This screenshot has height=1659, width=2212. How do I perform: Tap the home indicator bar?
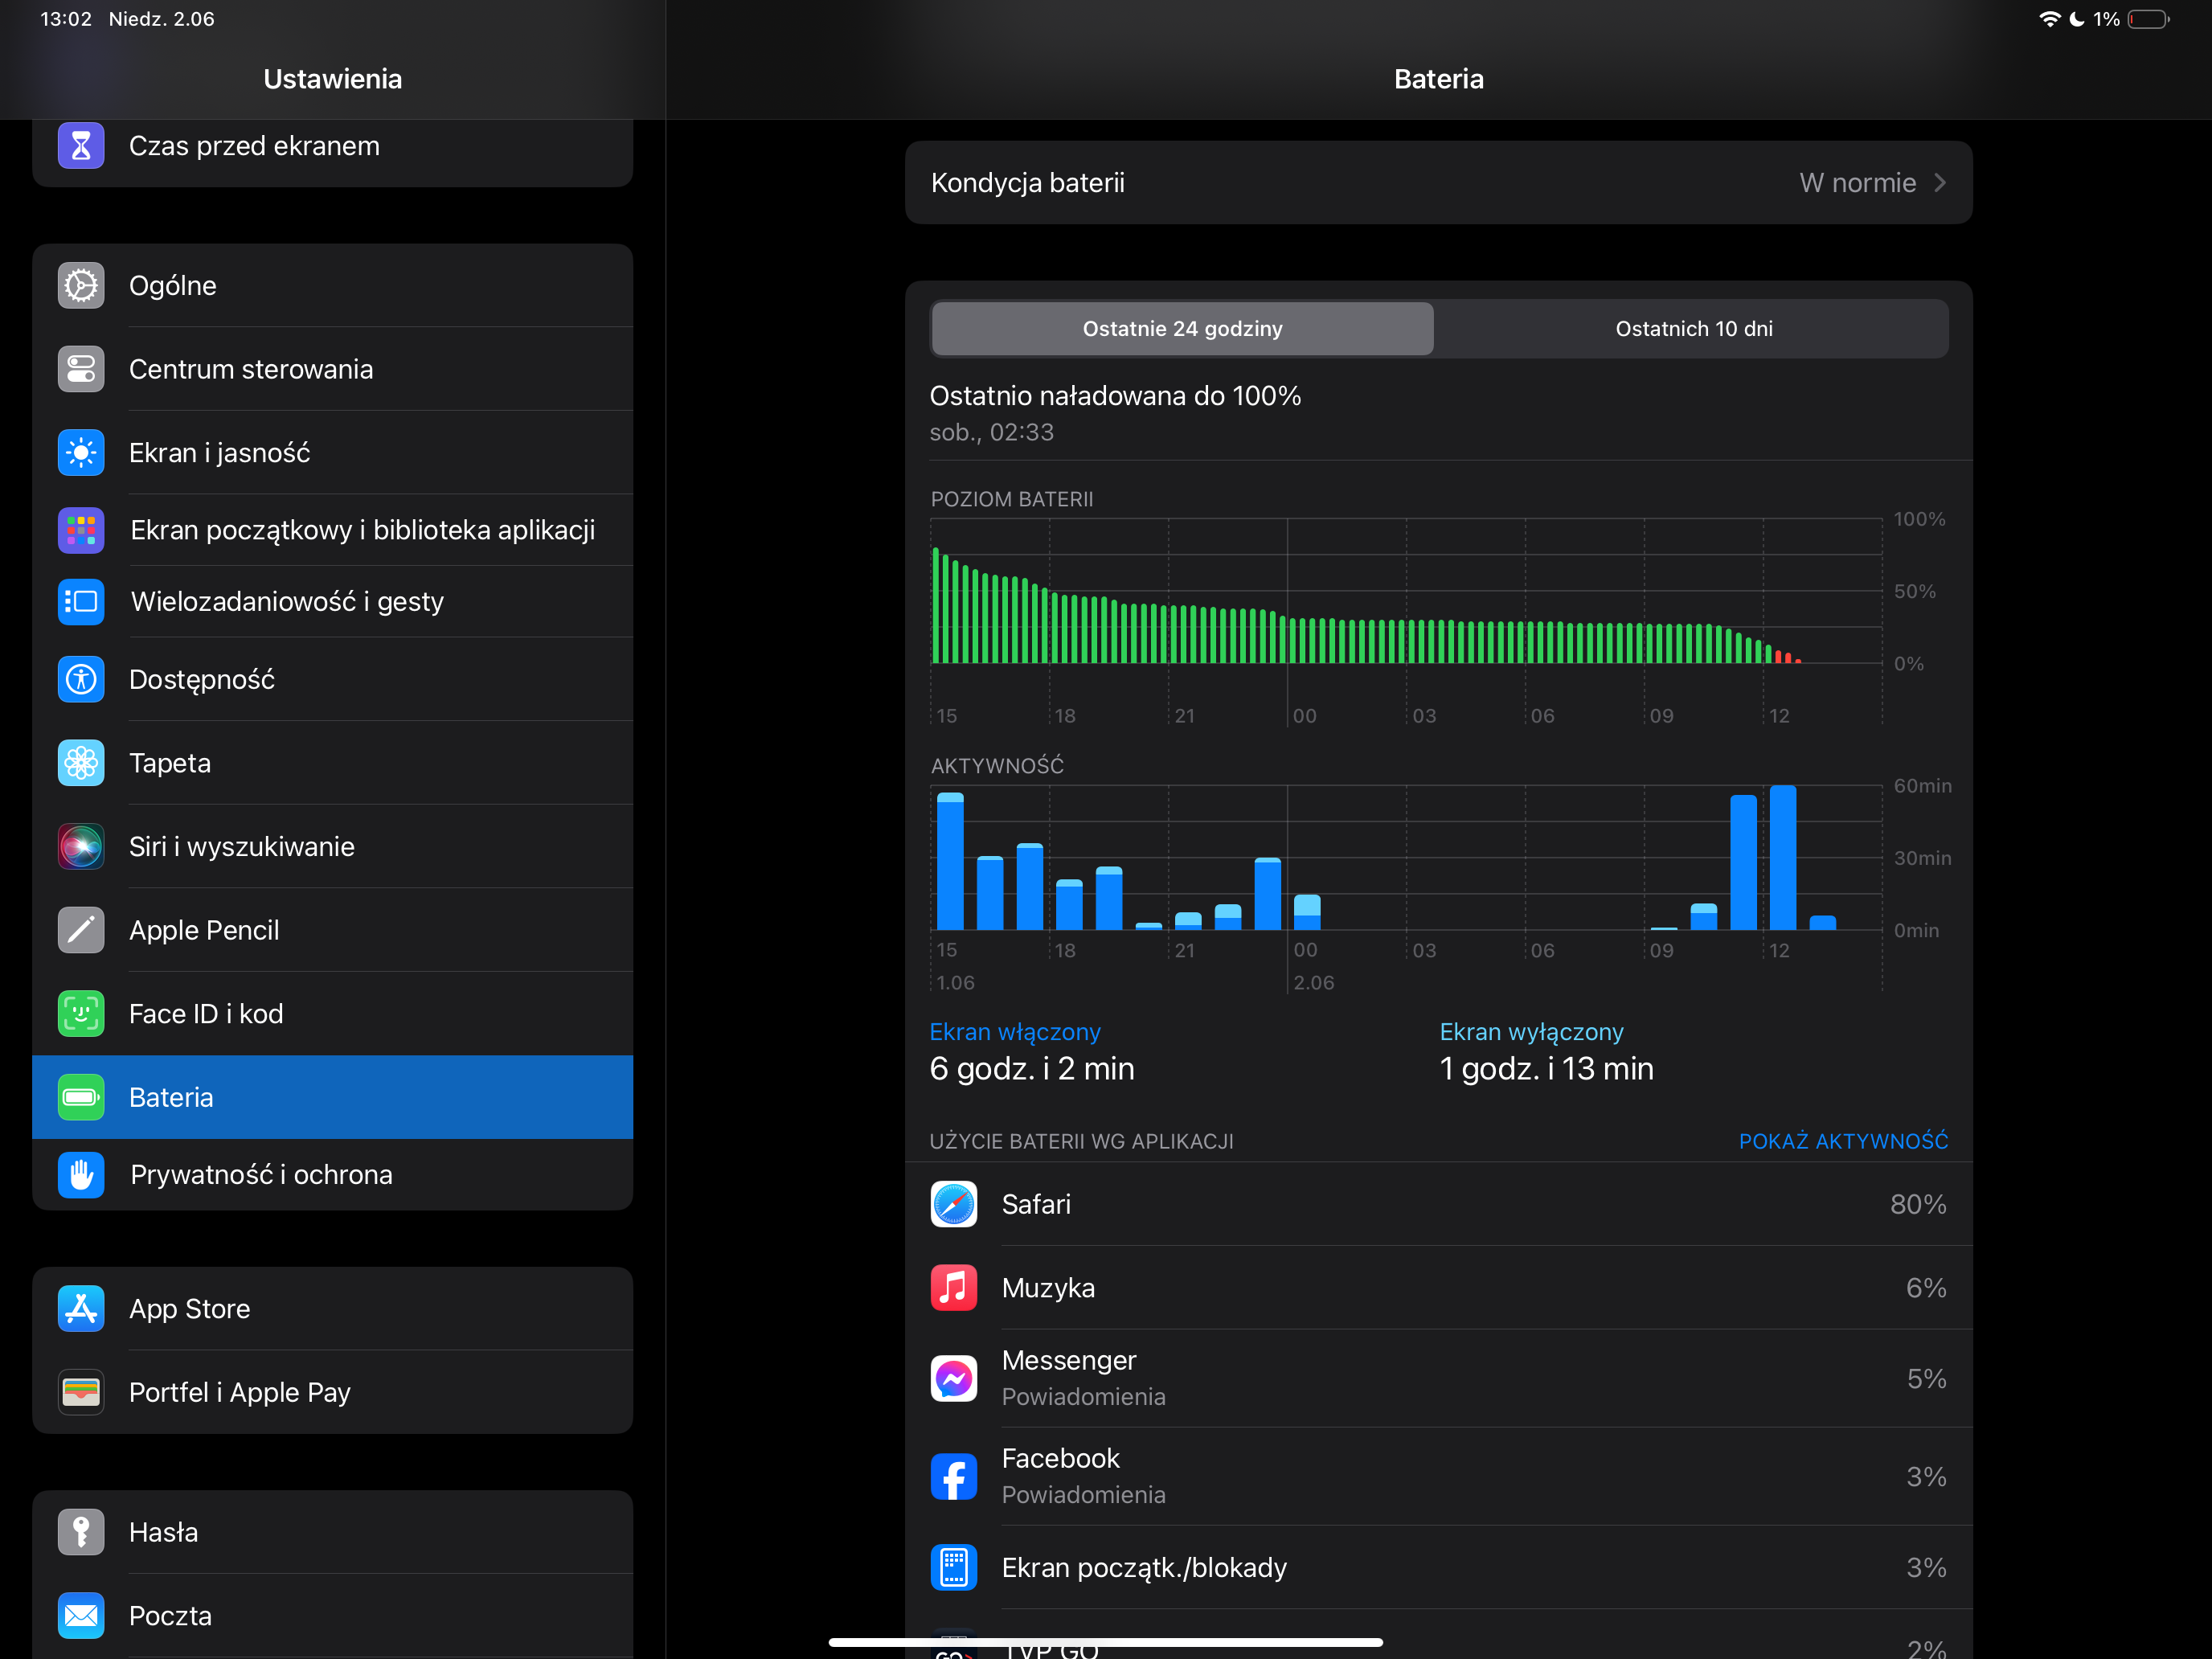point(1105,1642)
